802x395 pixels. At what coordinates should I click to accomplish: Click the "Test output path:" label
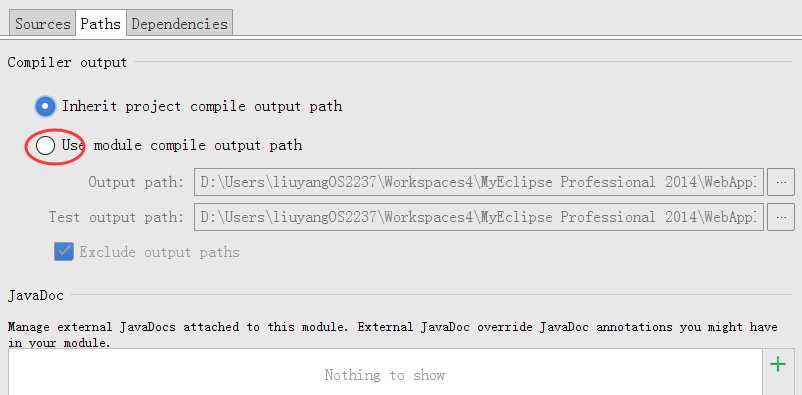pos(116,217)
